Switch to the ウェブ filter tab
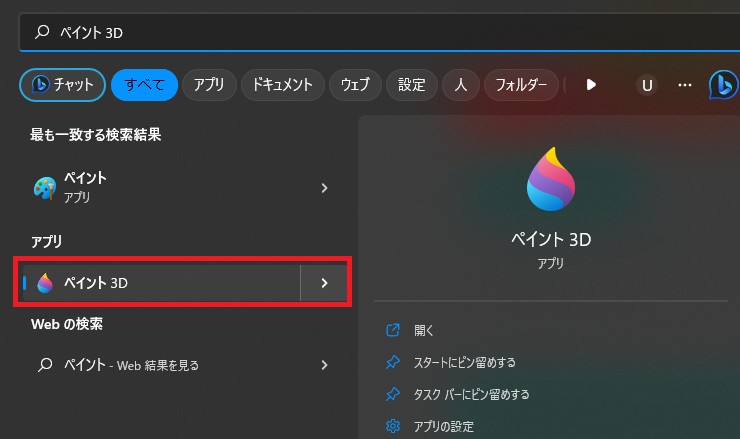 [x=355, y=85]
